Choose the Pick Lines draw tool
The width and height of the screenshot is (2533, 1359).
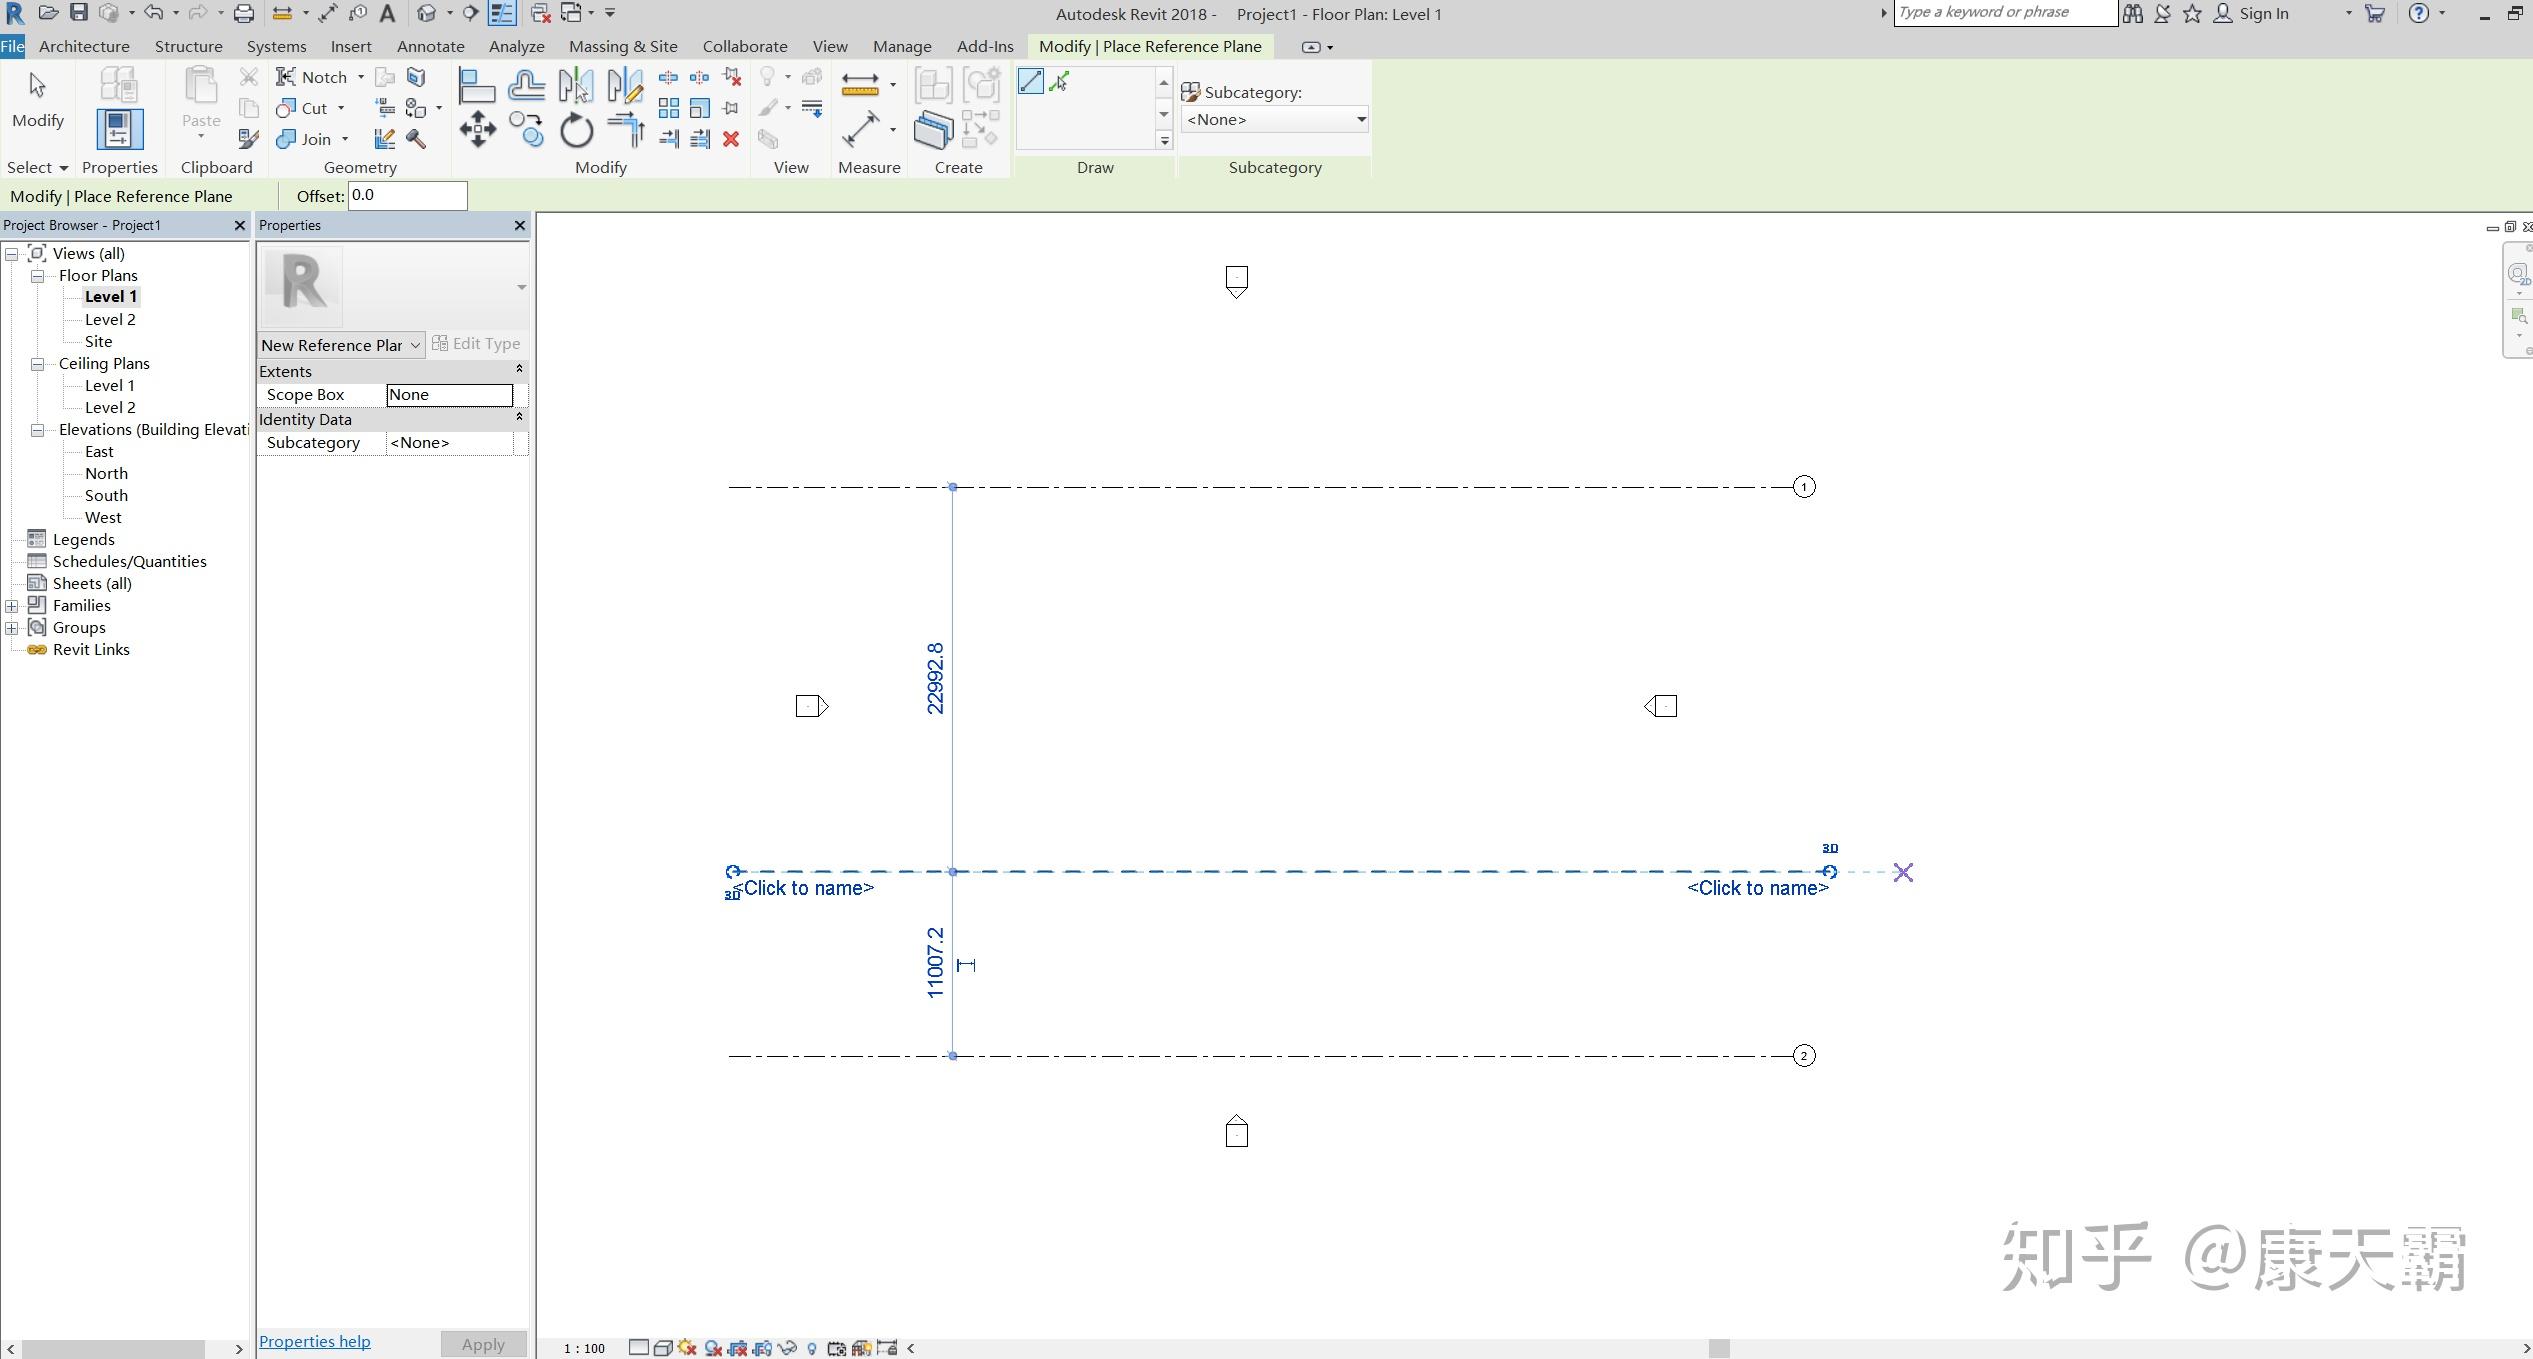[1060, 82]
